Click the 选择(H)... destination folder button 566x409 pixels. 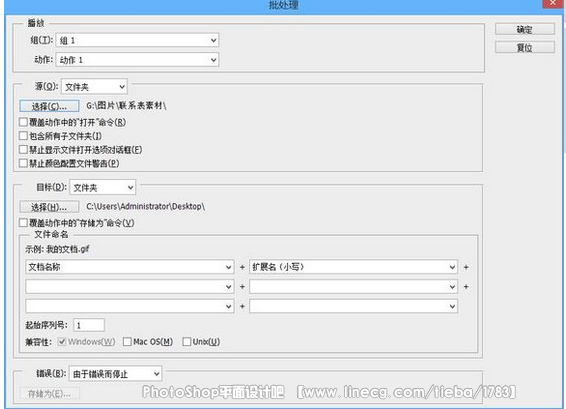pos(49,207)
